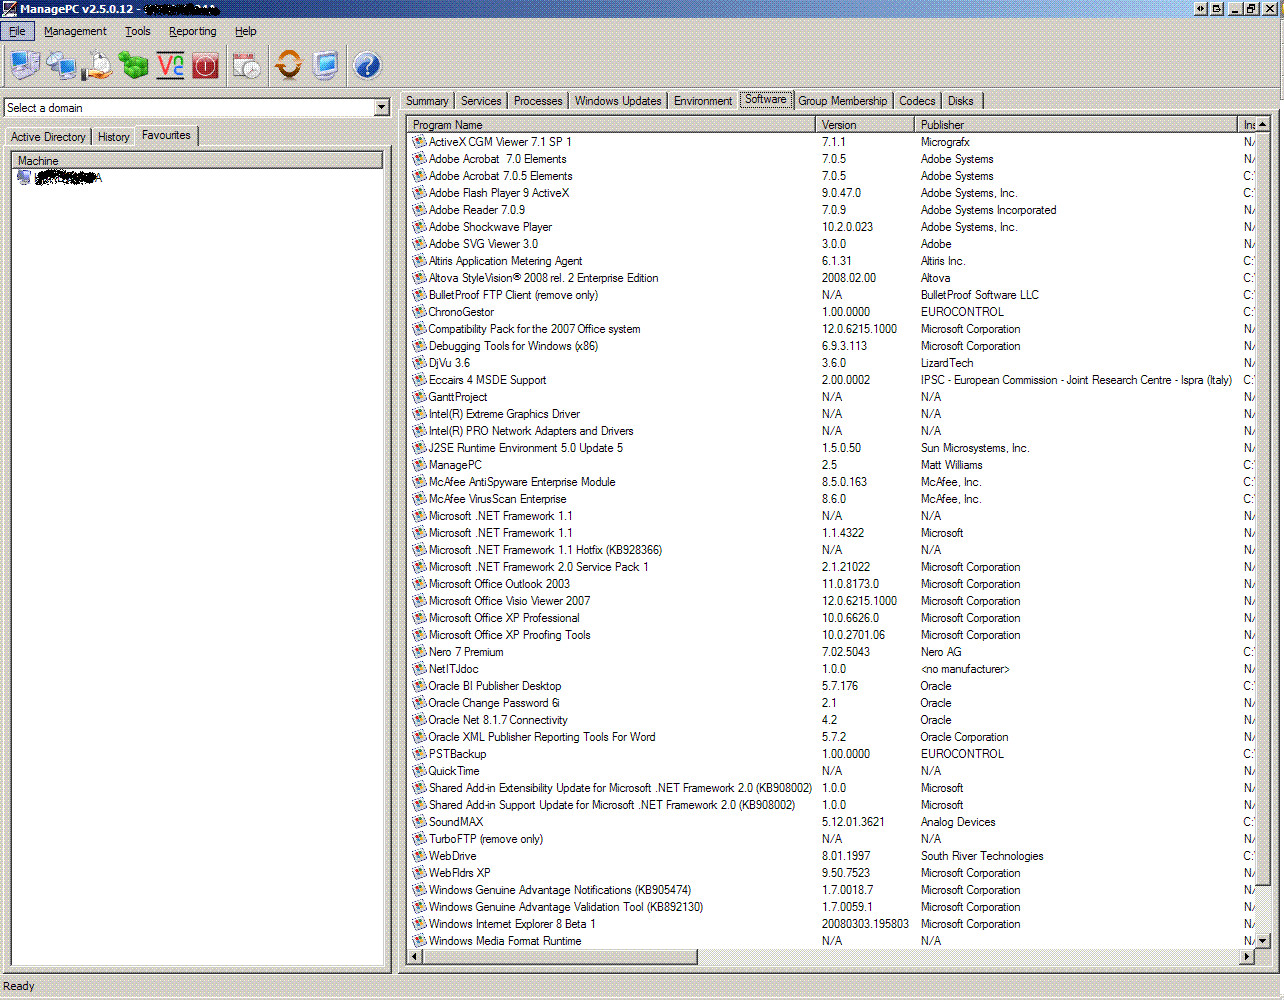
Task: Switch to the Disks tab
Action: [x=961, y=101]
